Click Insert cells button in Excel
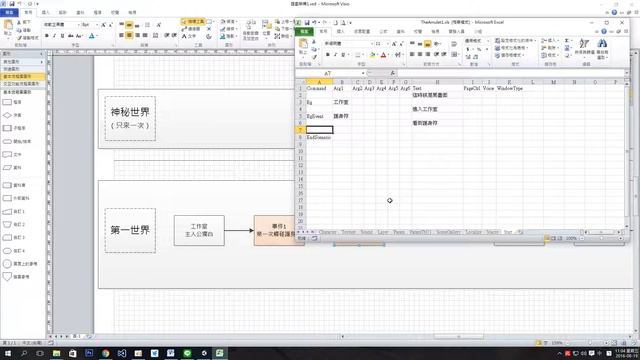This screenshot has height=360, width=640. click(549, 40)
